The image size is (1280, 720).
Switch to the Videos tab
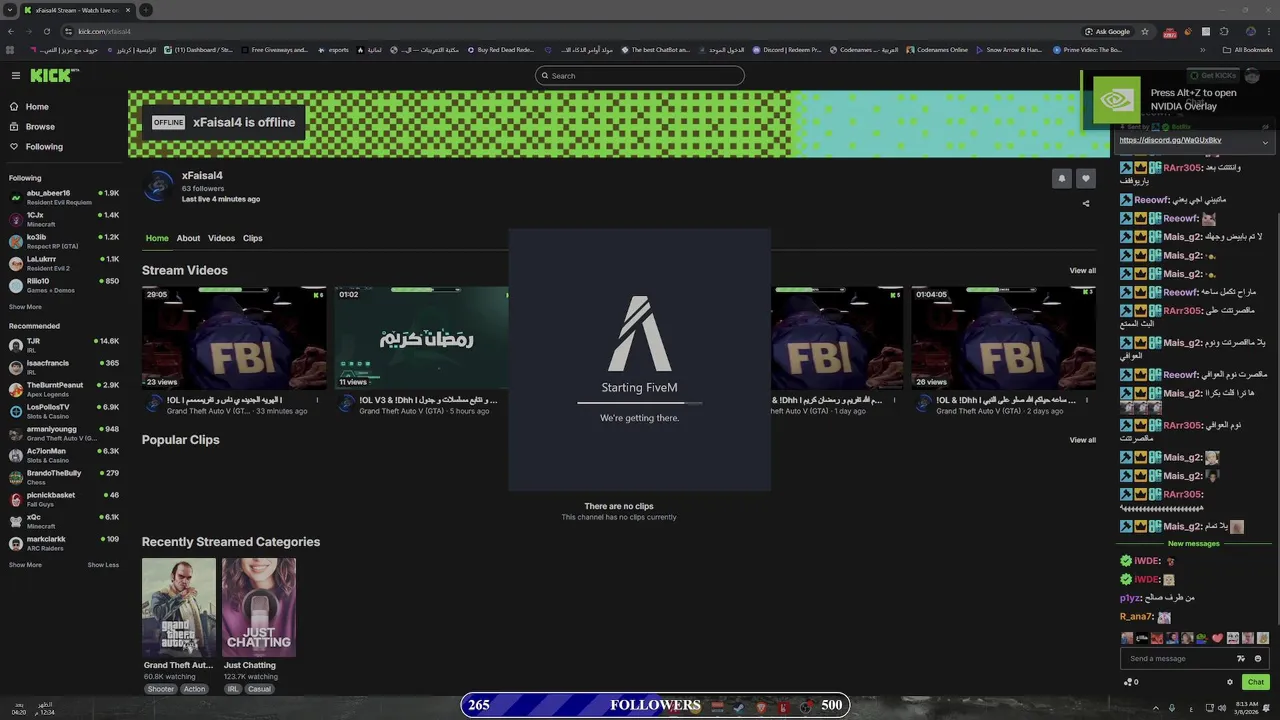[x=221, y=238]
